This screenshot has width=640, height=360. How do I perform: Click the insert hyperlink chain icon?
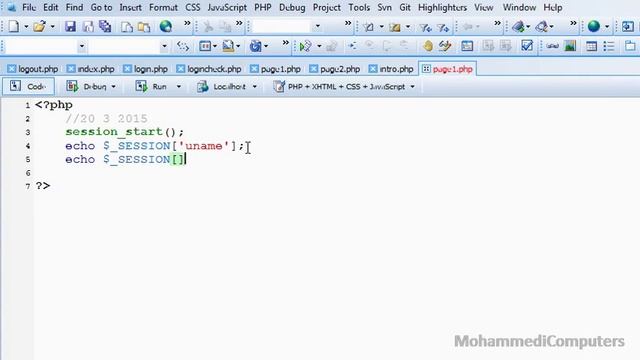pos(552,46)
